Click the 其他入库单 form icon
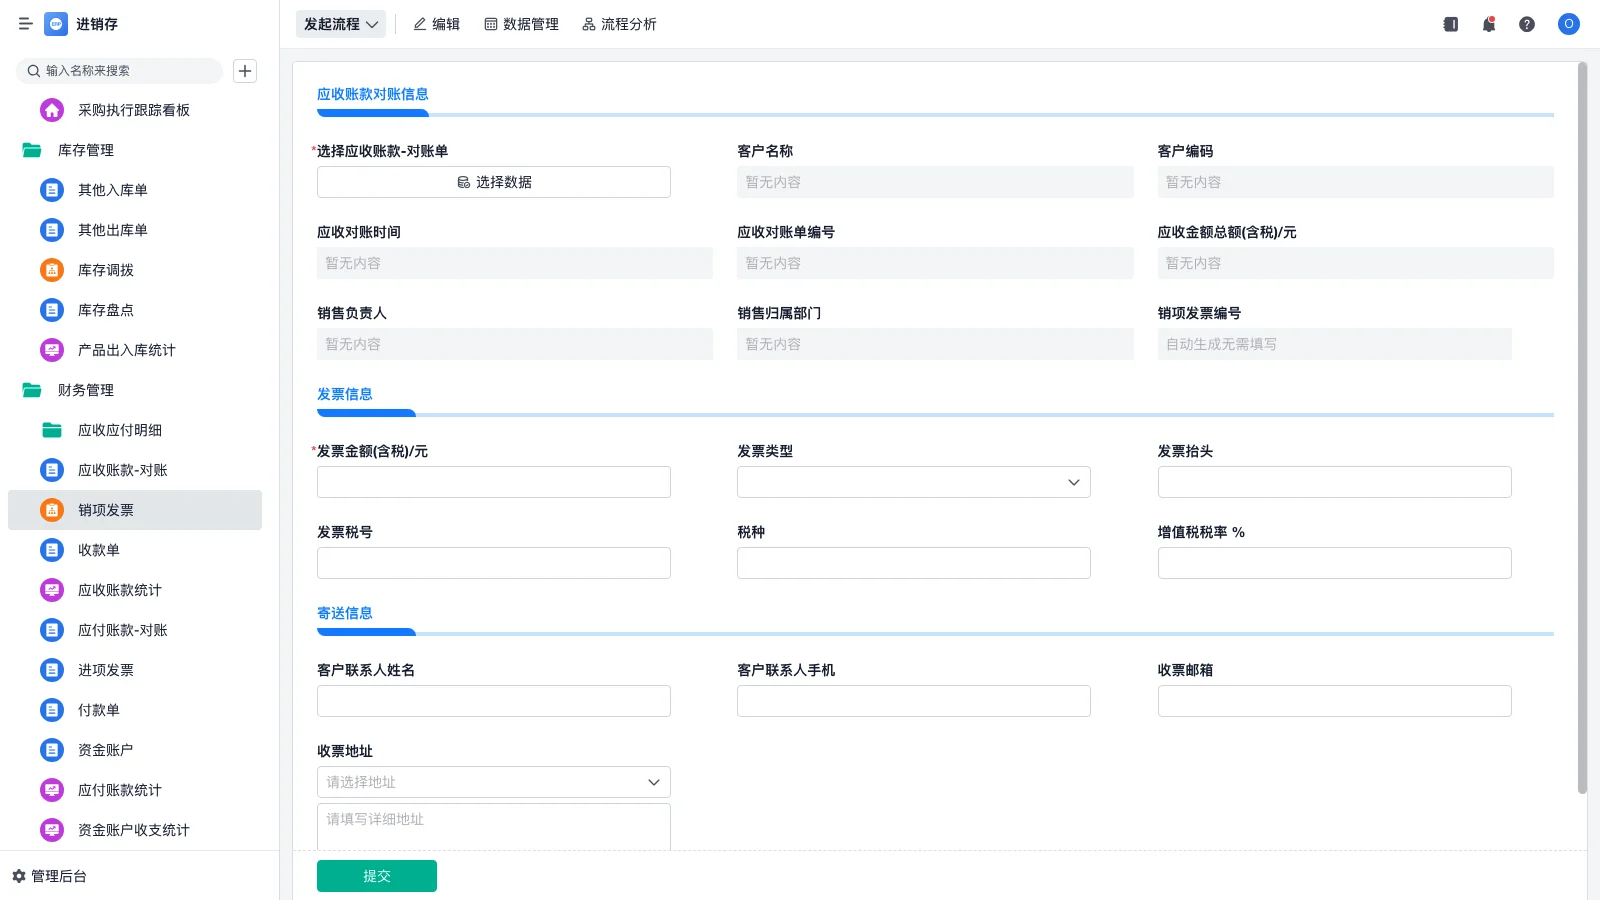The width and height of the screenshot is (1600, 900). click(52, 190)
